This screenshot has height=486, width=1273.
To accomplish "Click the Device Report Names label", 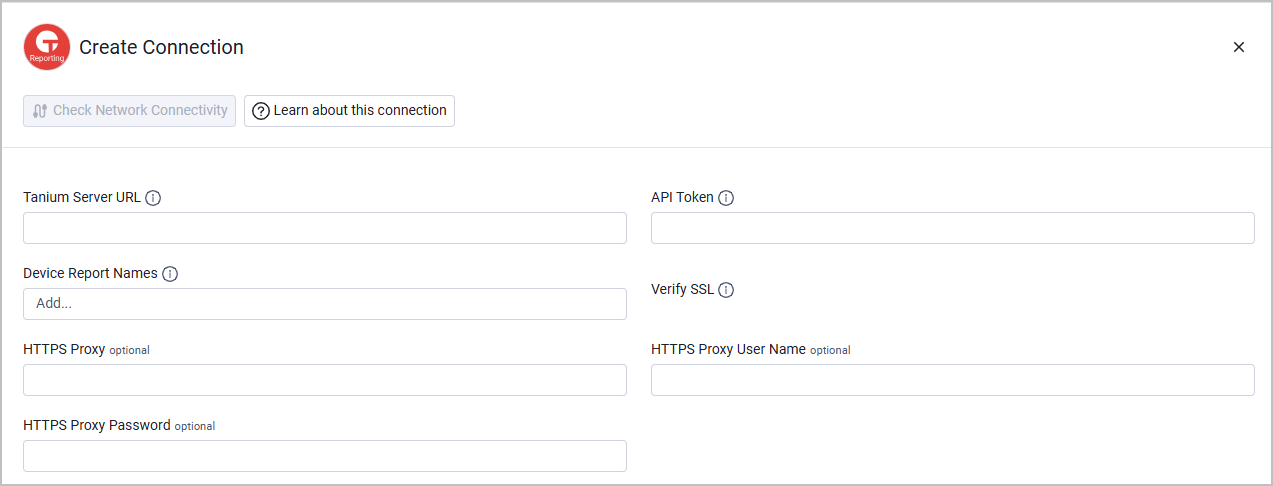I will click(90, 273).
